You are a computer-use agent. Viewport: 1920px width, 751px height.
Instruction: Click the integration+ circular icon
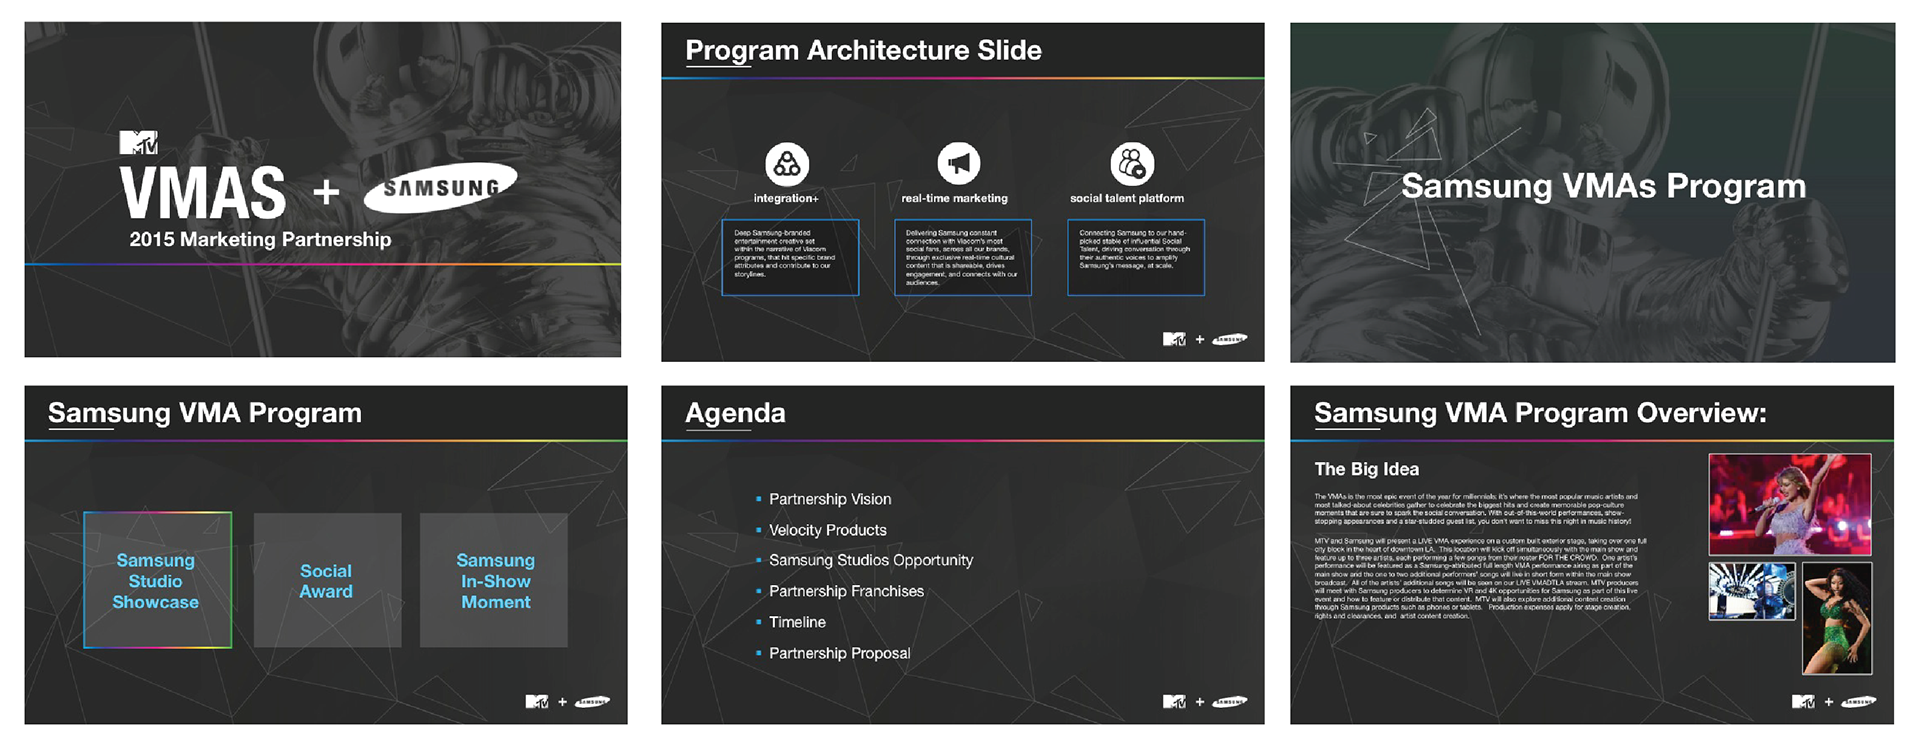tap(787, 164)
